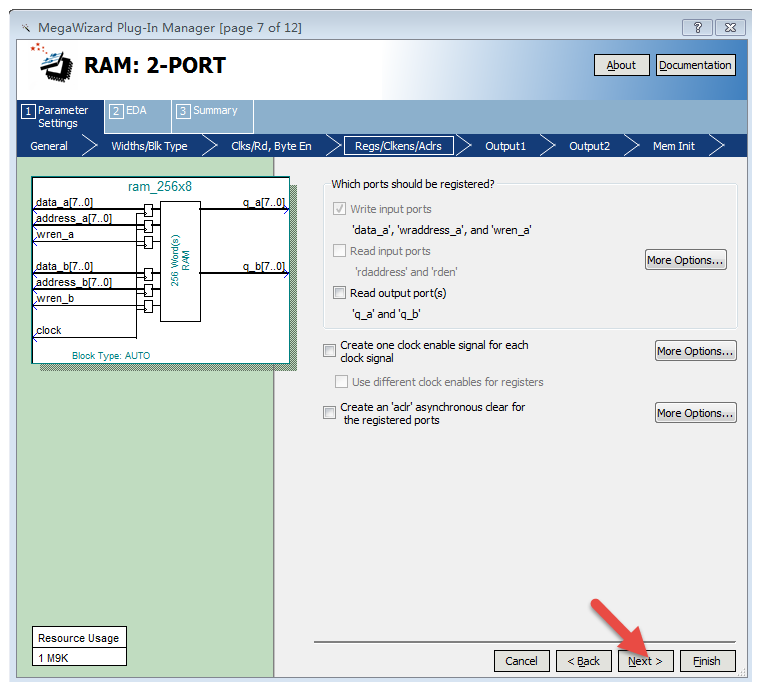Go to the Mem Init step

pyautogui.click(x=674, y=146)
